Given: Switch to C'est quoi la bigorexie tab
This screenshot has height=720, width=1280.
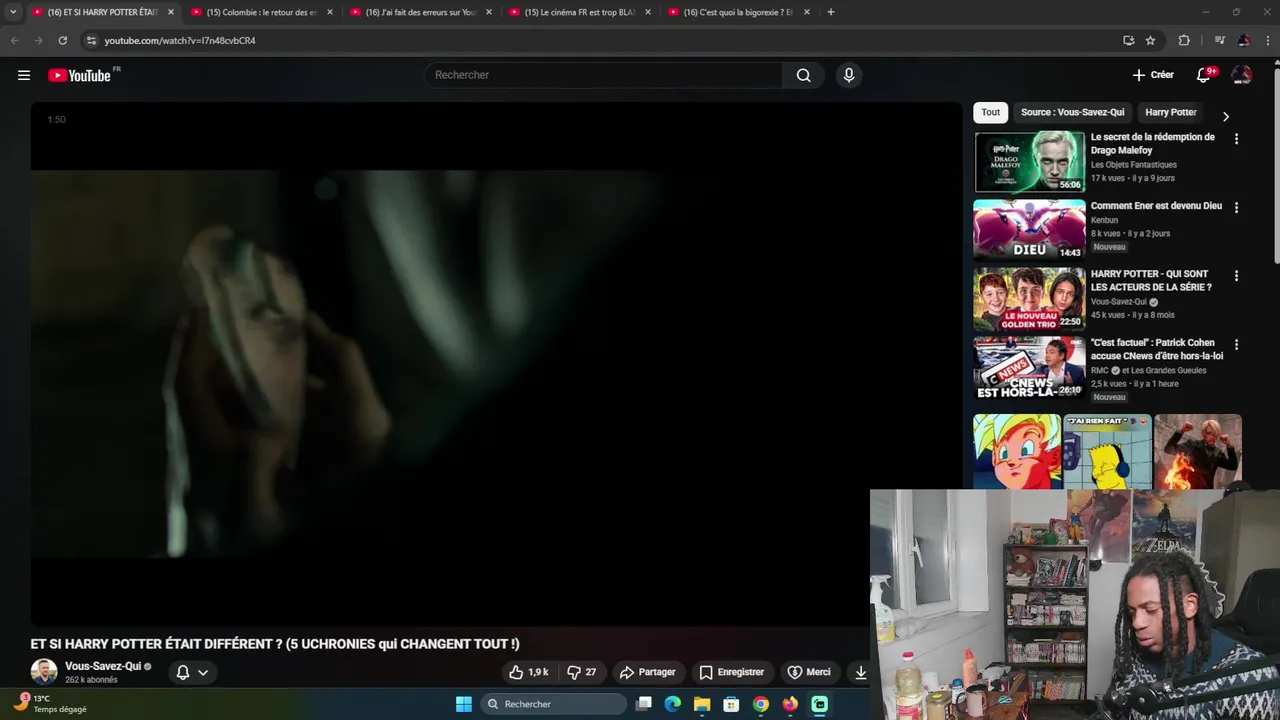Looking at the screenshot, I should 738,12.
